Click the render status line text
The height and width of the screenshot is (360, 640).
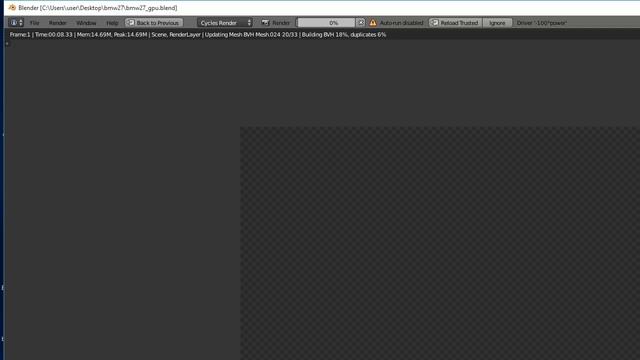point(198,35)
